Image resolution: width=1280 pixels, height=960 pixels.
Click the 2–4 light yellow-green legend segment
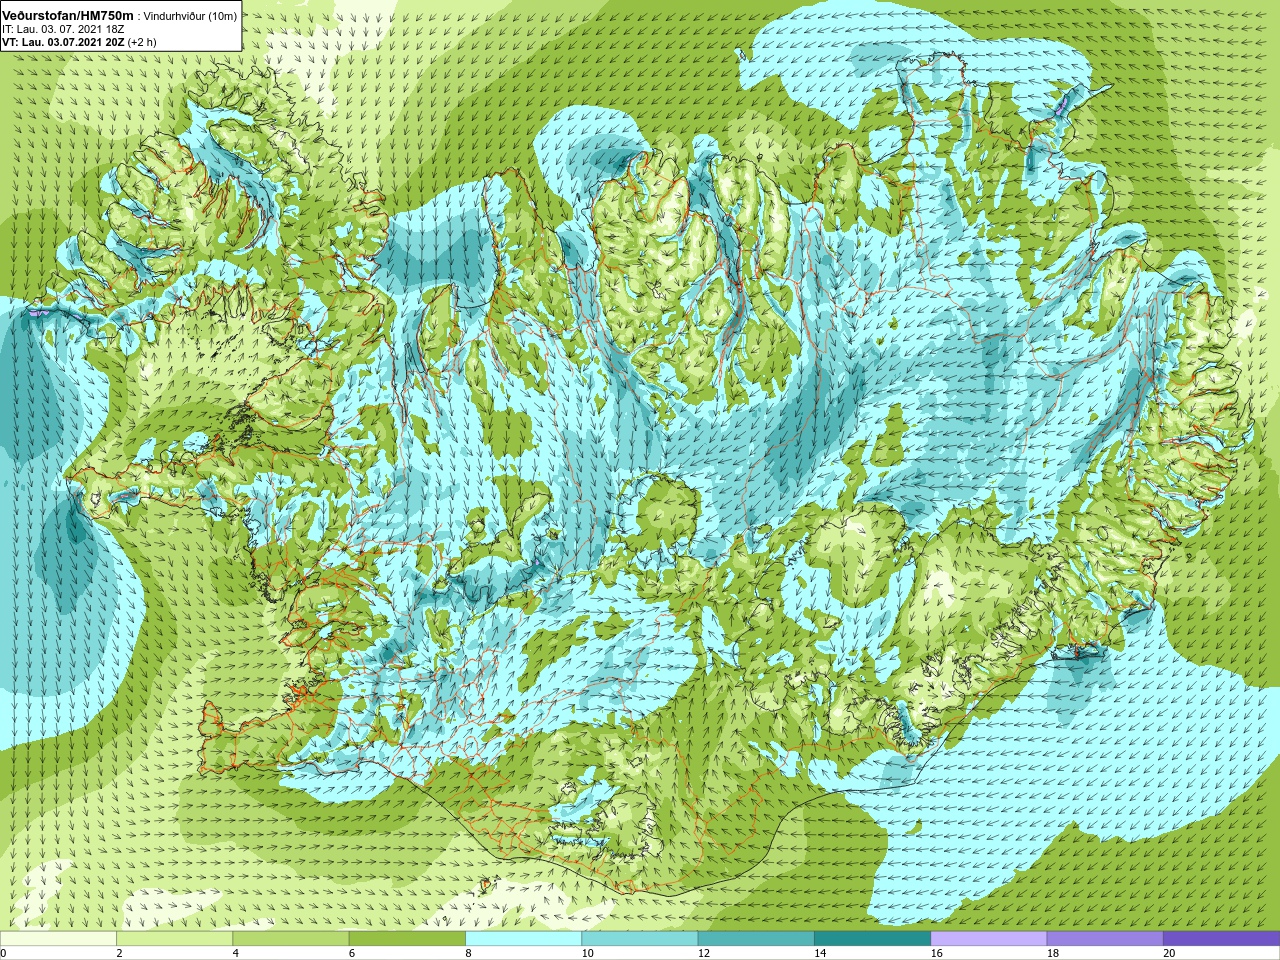[x=174, y=939]
